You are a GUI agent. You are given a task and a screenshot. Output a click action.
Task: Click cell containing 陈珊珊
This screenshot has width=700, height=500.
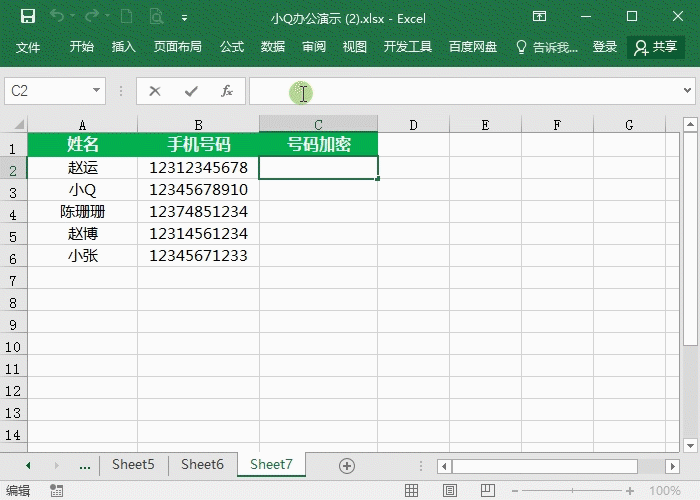point(83,212)
